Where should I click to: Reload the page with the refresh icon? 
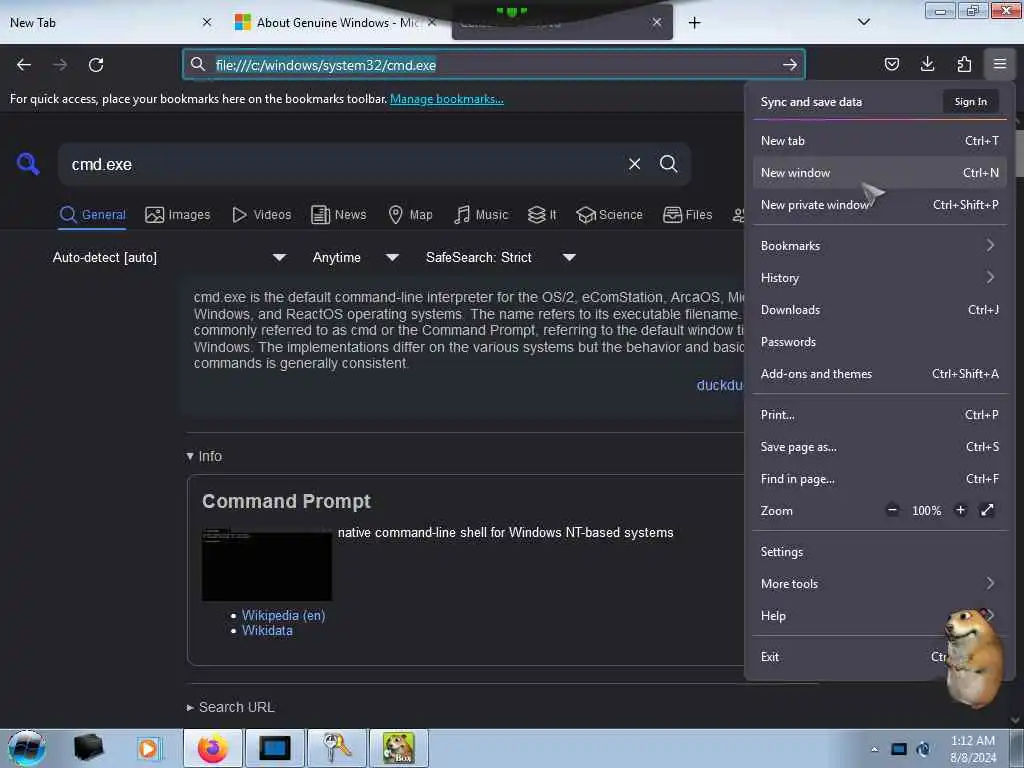pyautogui.click(x=96, y=65)
